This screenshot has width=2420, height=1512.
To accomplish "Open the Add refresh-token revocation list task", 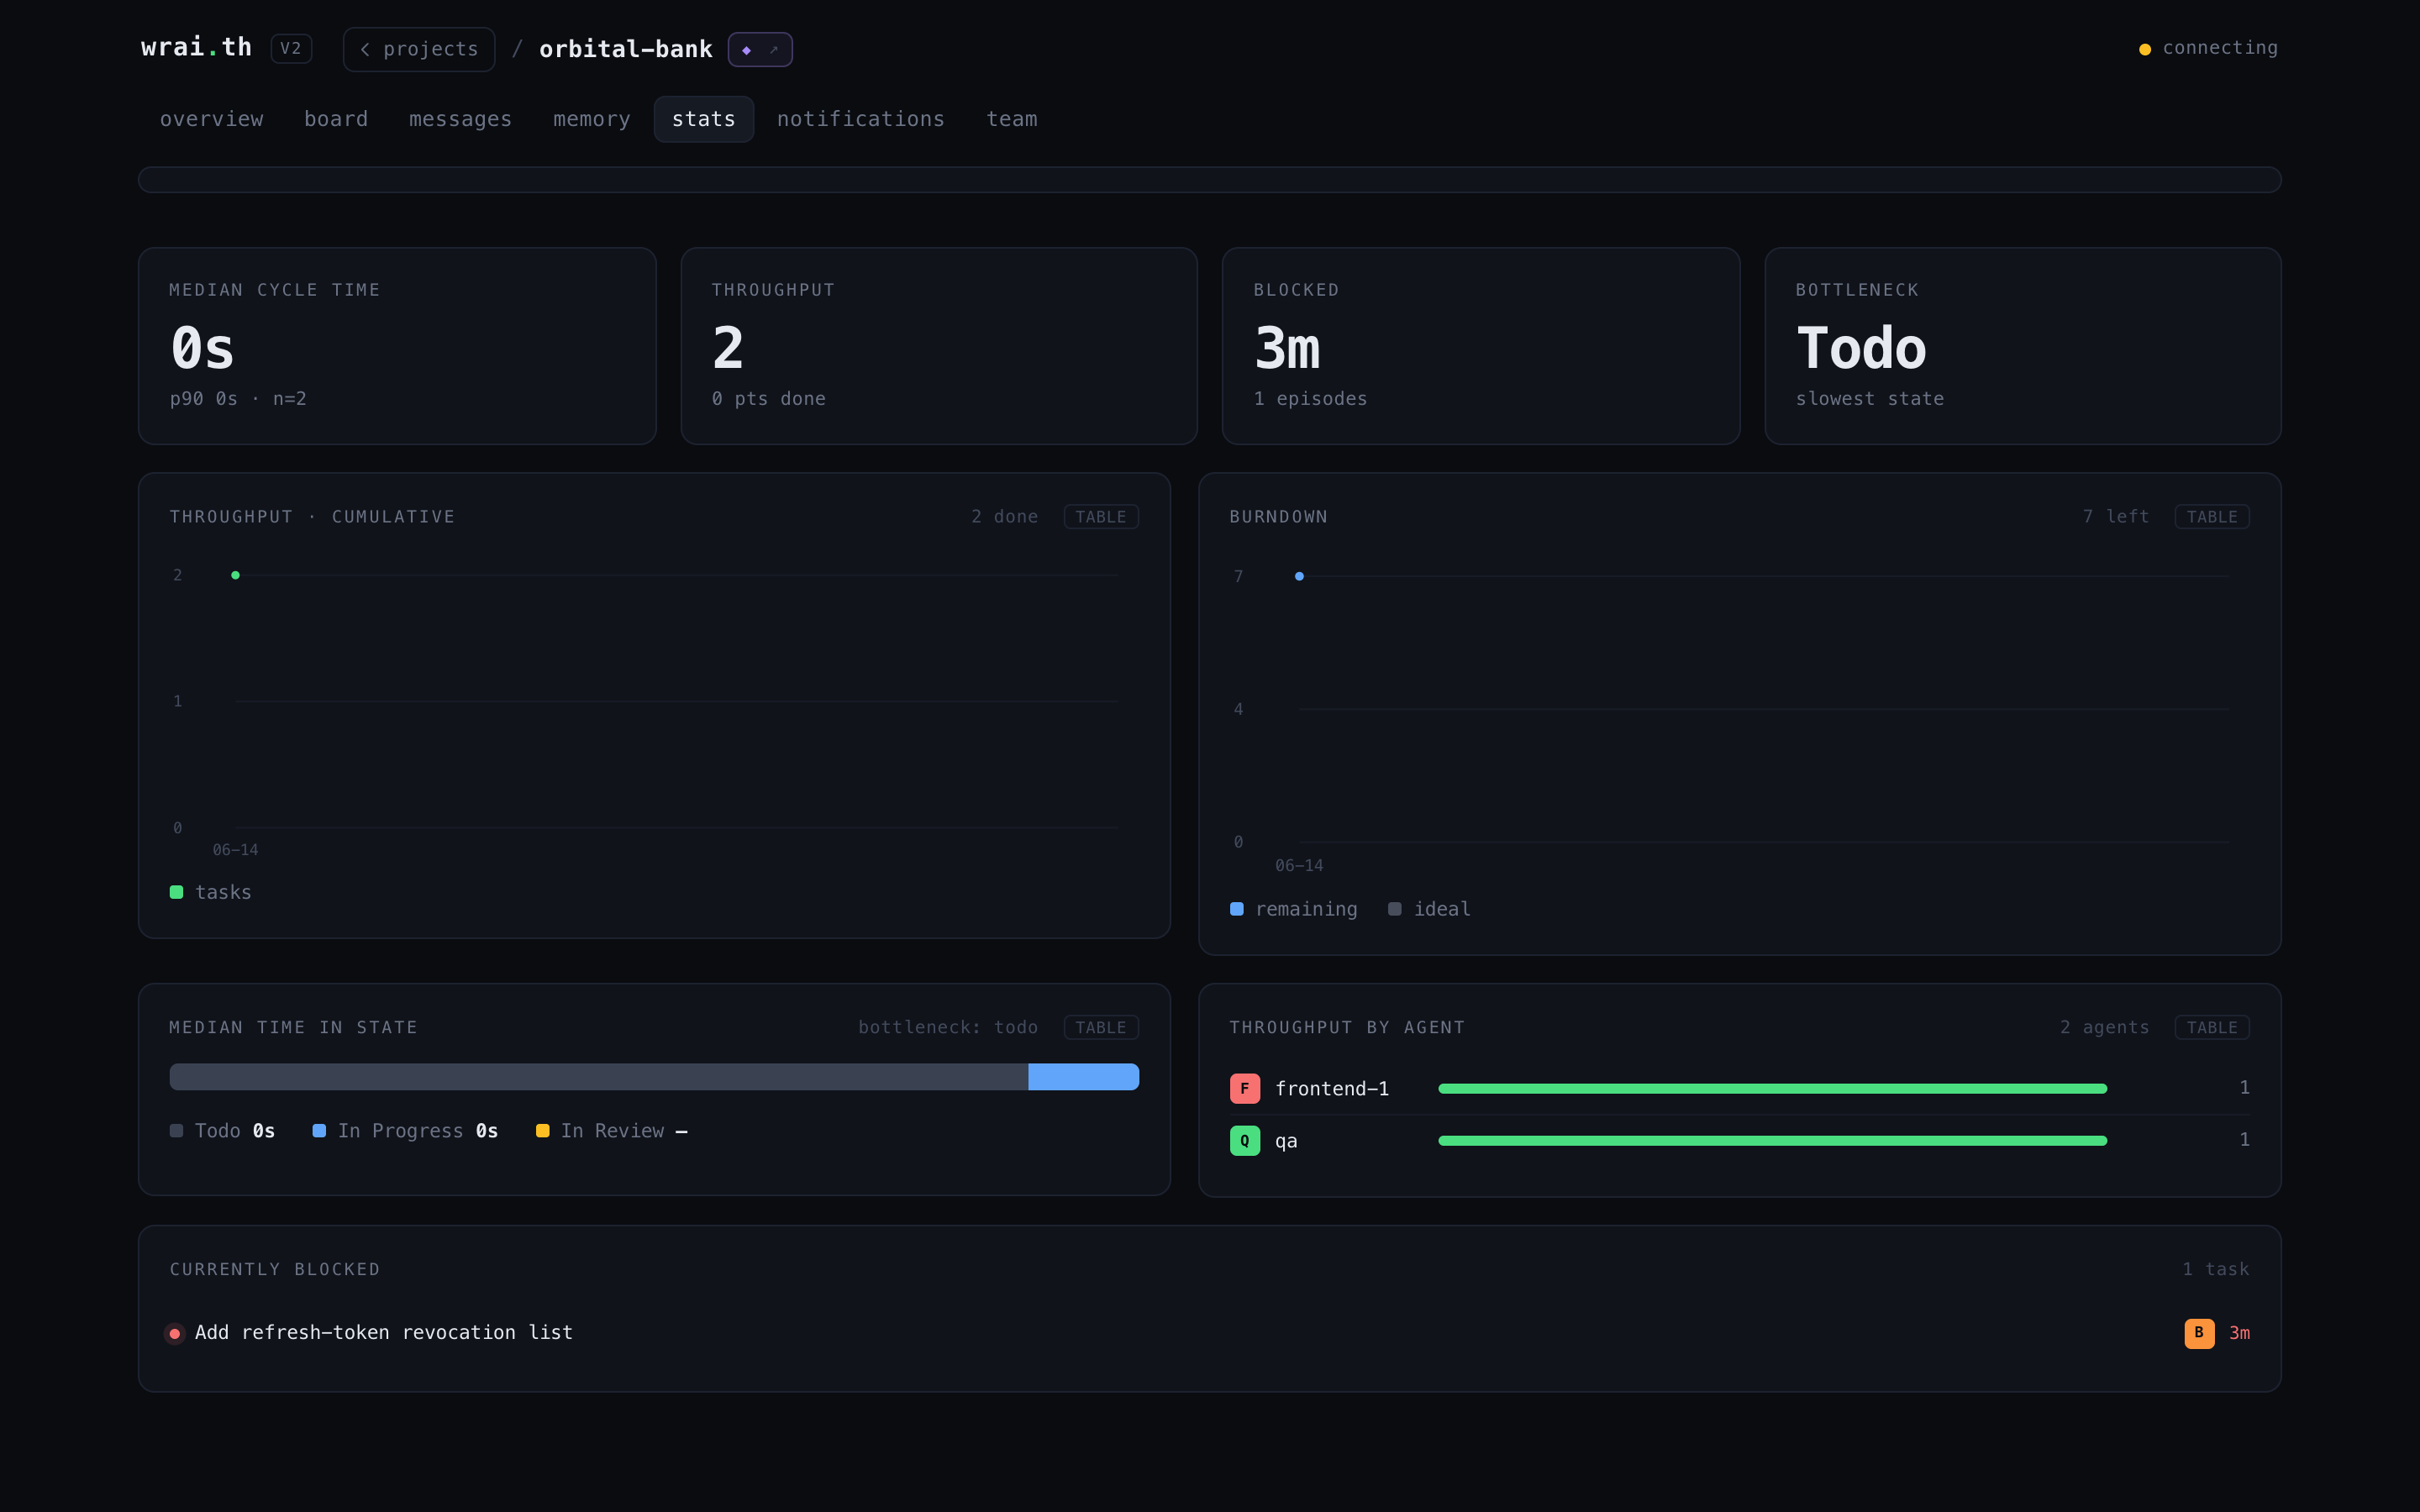I will [x=383, y=1332].
